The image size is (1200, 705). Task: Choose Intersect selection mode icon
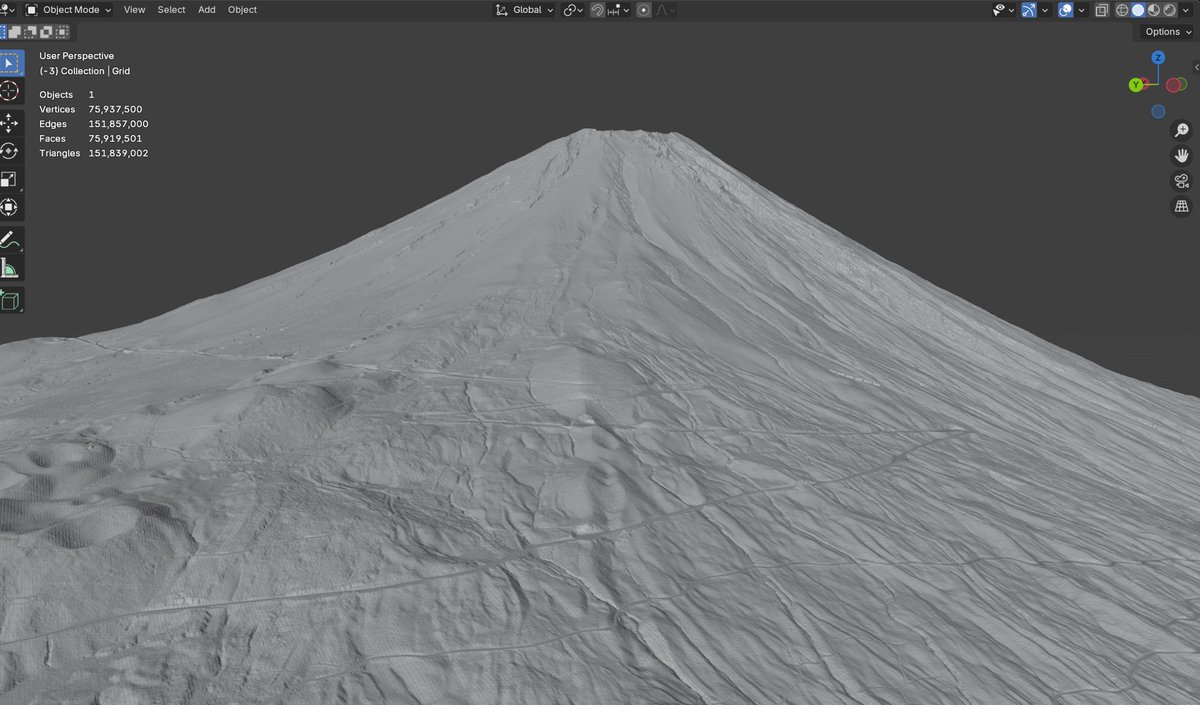pos(60,31)
